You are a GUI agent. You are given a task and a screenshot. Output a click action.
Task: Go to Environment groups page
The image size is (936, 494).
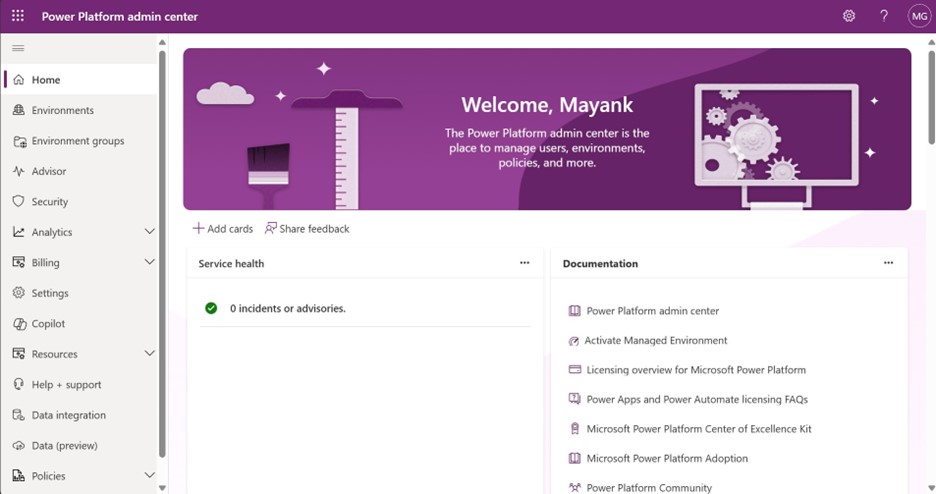point(78,141)
